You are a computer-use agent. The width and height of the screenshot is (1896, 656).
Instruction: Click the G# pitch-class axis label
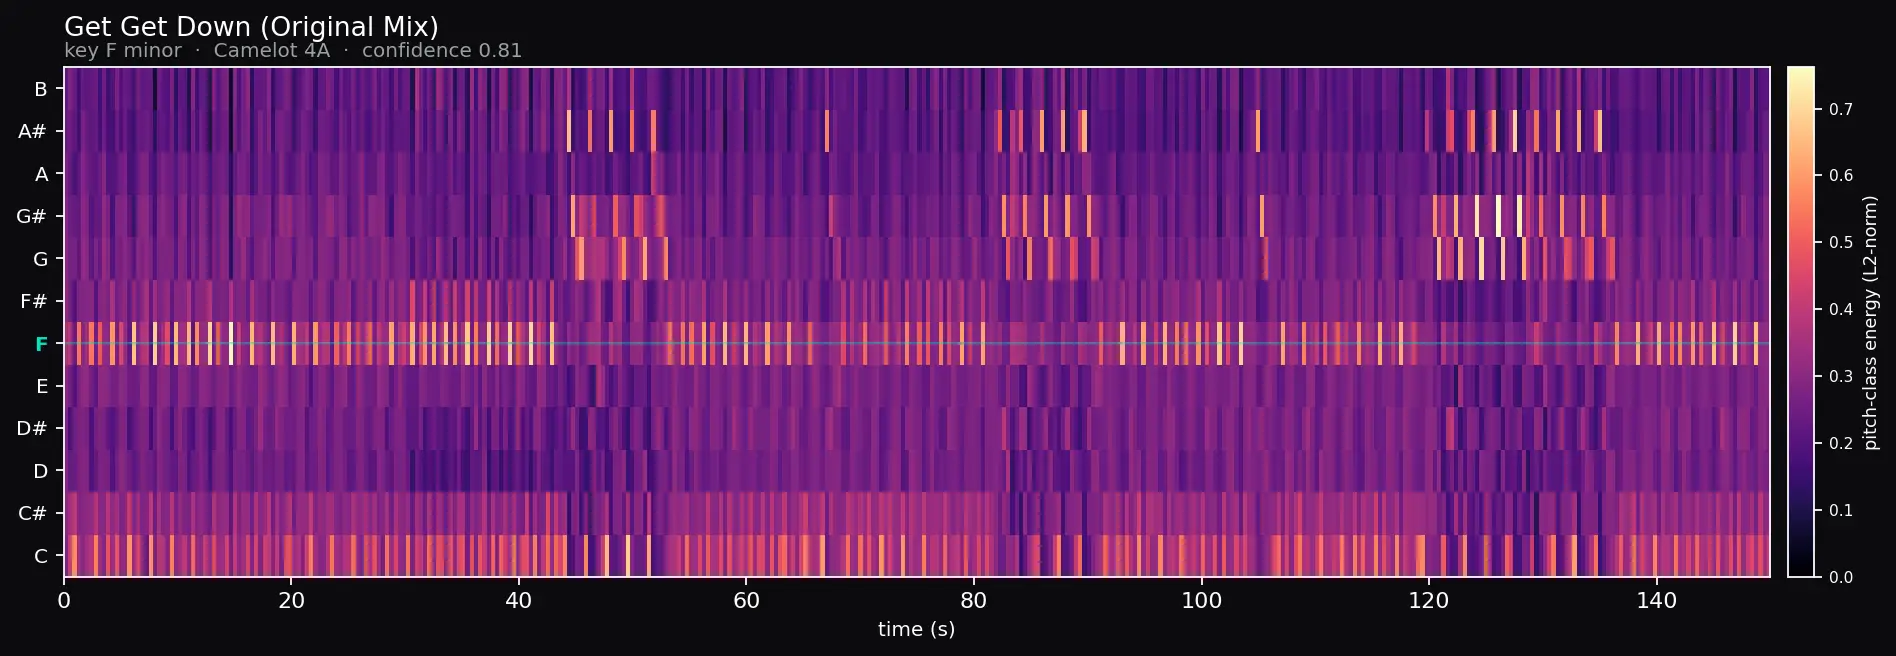[x=32, y=216]
